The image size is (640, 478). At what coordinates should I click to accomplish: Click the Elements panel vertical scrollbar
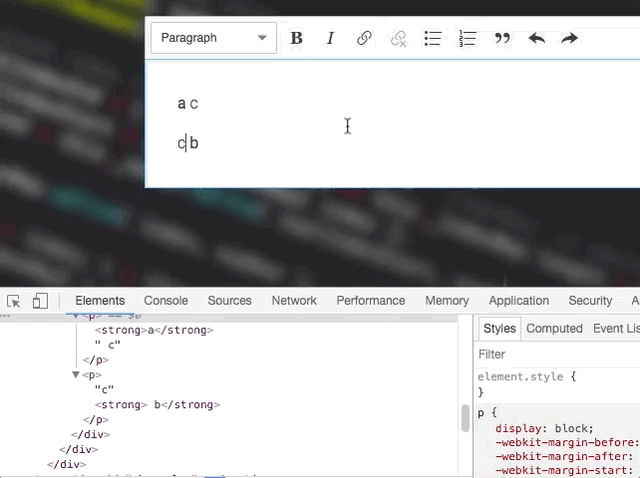click(465, 418)
